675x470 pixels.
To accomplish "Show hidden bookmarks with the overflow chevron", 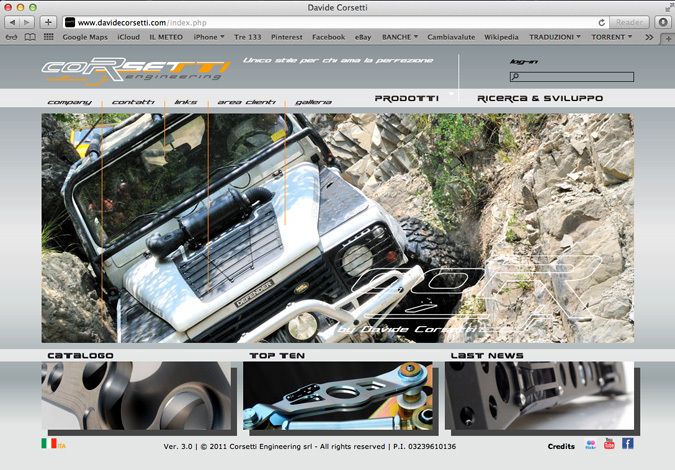I will point(649,37).
